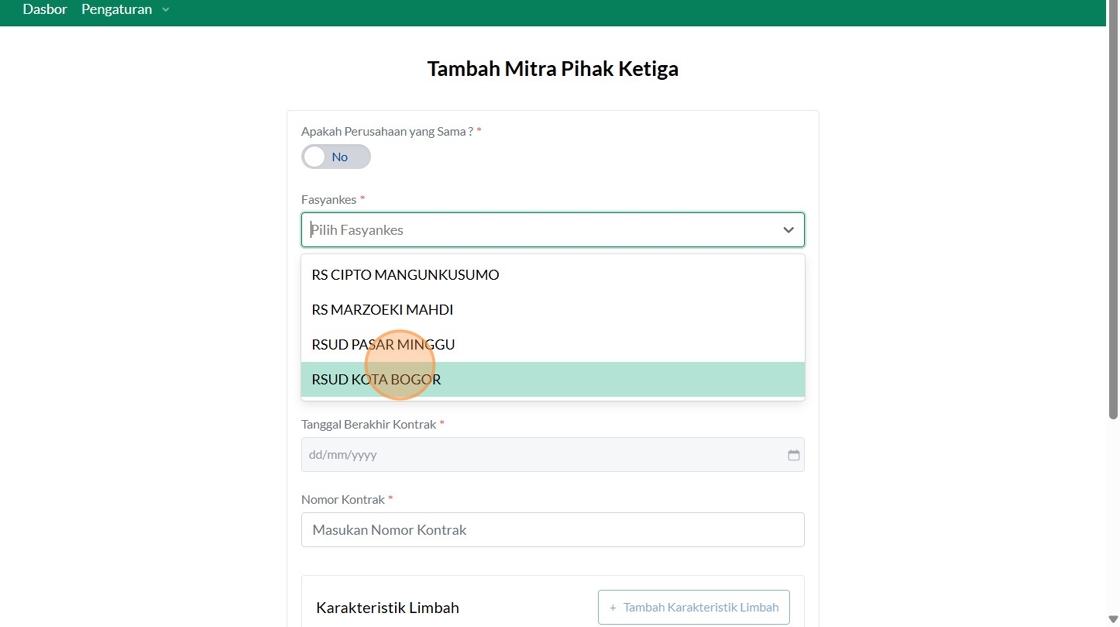1120x627 pixels.
Task: Choose RS MARZOEKI MAHDI from list
Action: (382, 310)
